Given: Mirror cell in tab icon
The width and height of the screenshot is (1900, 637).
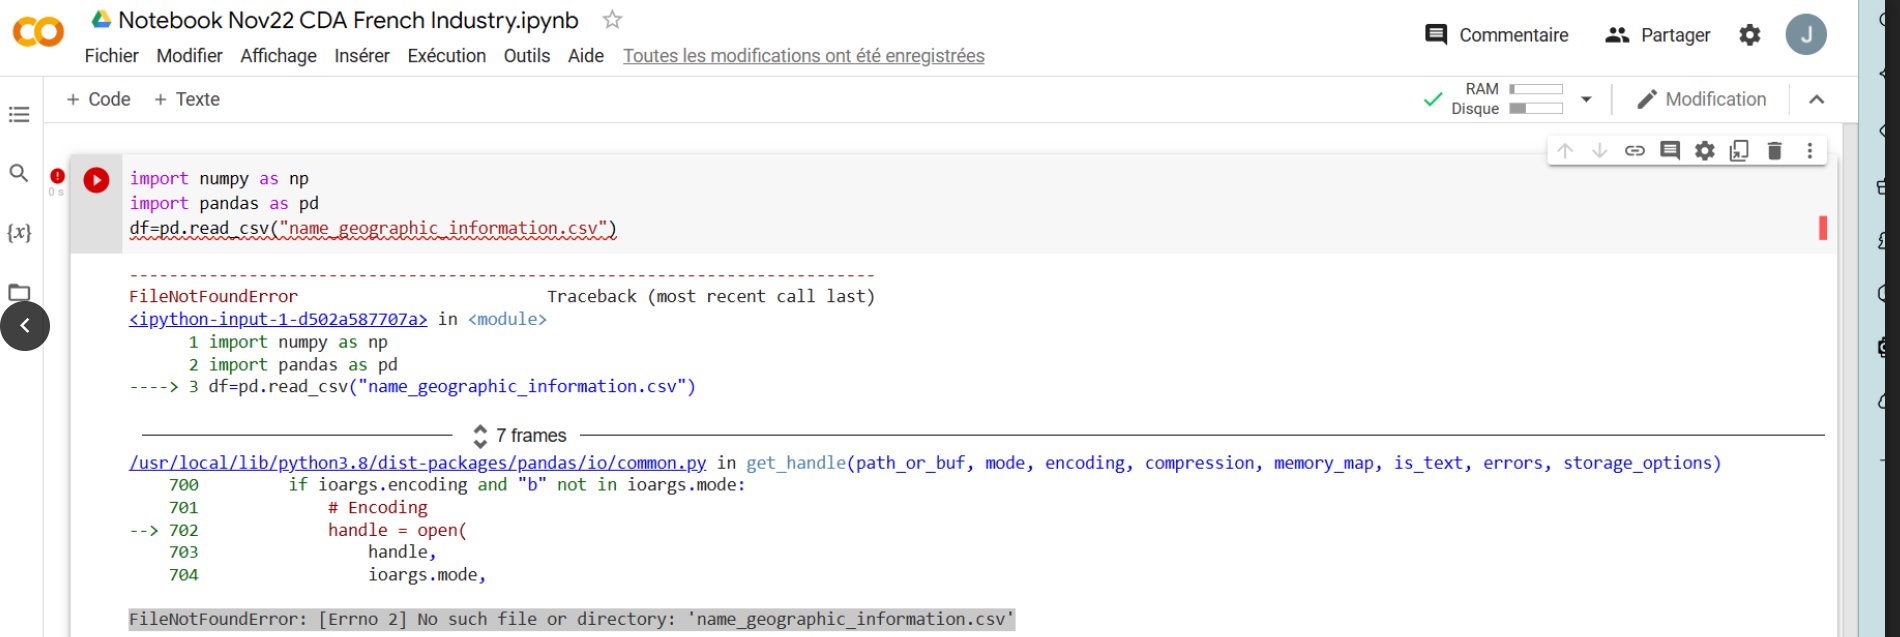Looking at the screenshot, I should [1740, 151].
